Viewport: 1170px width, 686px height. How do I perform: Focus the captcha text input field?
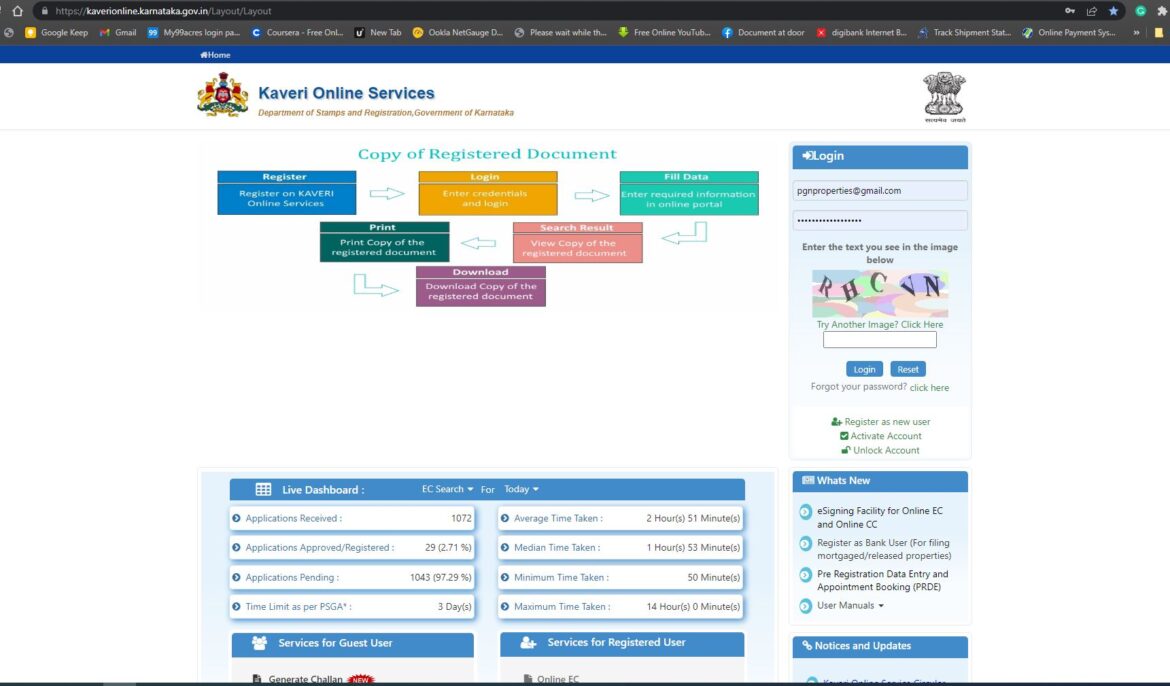click(880, 340)
